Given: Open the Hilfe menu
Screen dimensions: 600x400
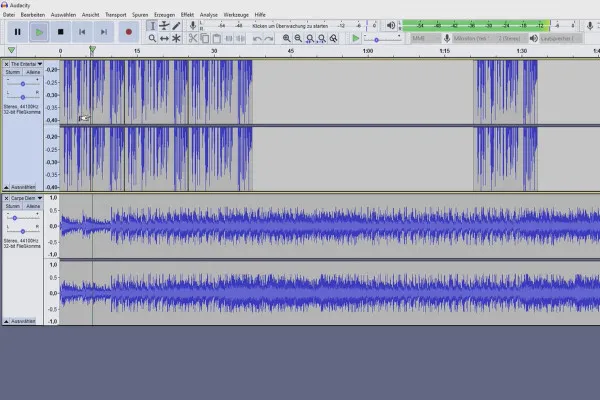Looking at the screenshot, I should [x=260, y=15].
